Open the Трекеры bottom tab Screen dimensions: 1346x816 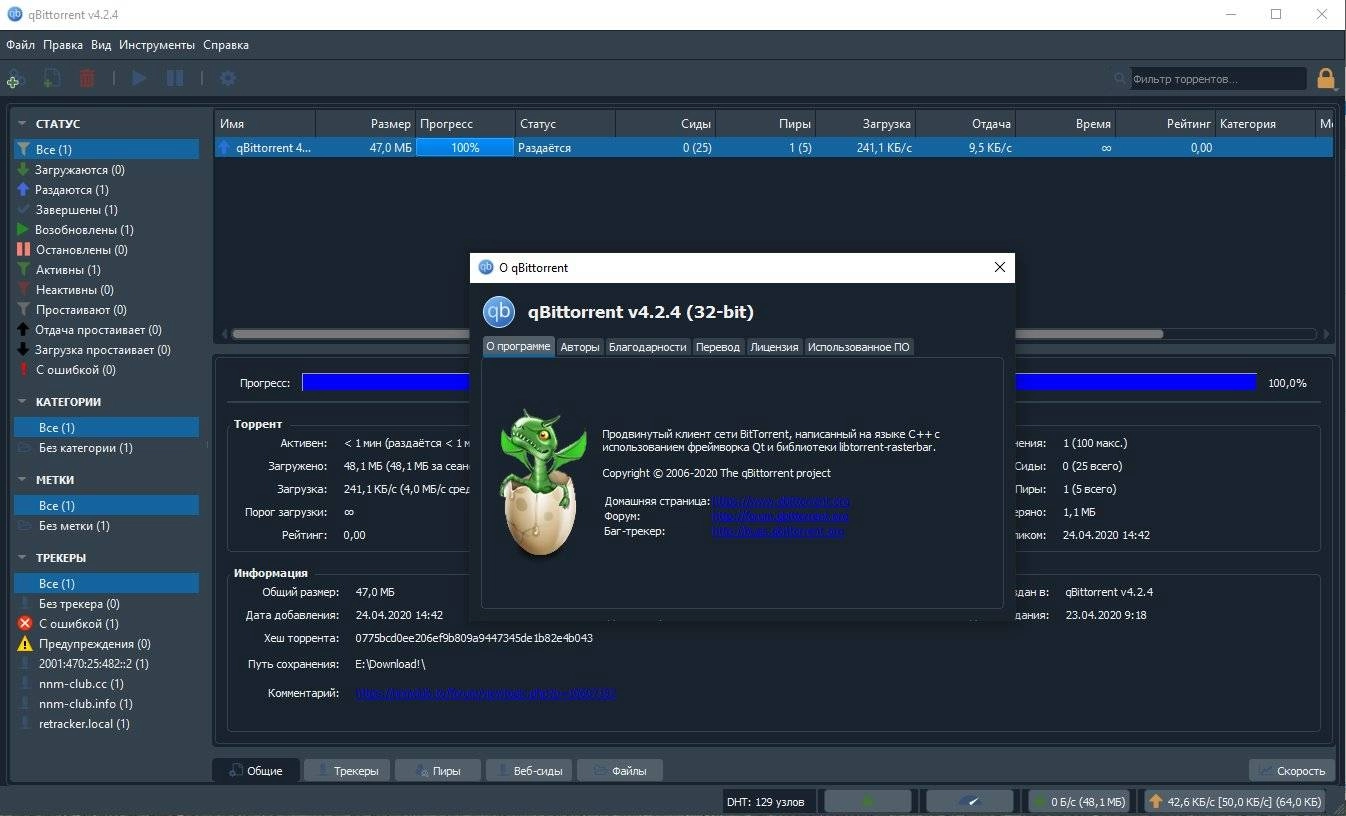pos(347,770)
